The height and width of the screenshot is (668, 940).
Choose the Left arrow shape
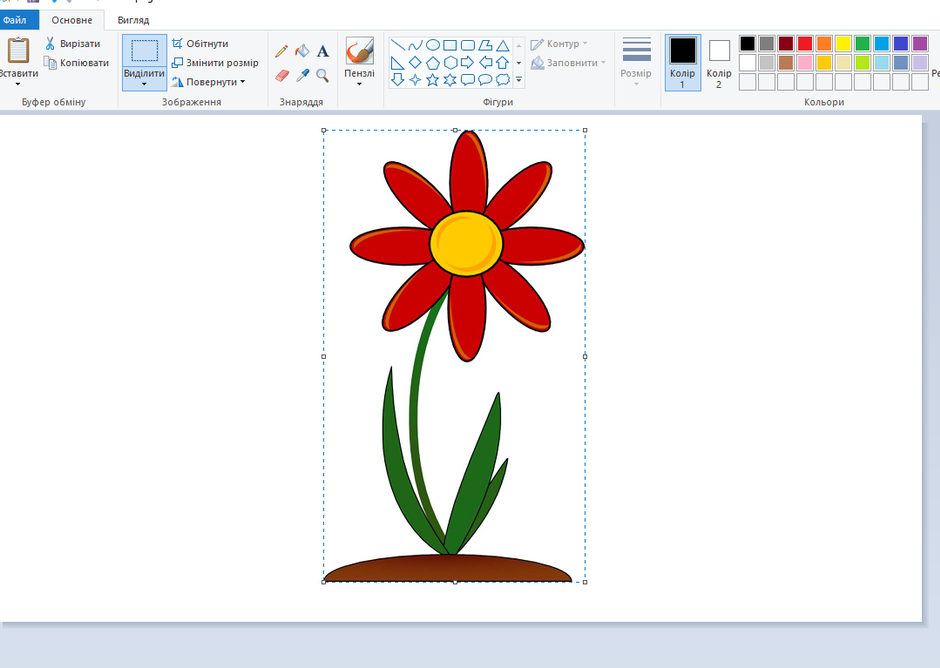click(x=485, y=62)
